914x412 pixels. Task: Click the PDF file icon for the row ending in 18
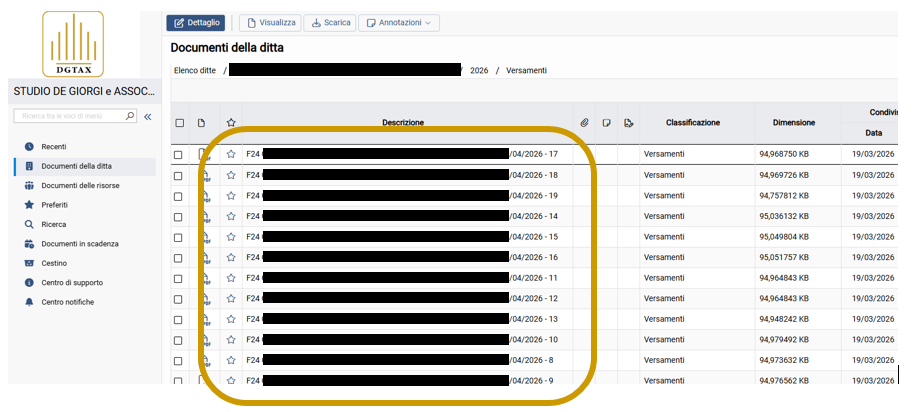click(x=205, y=175)
